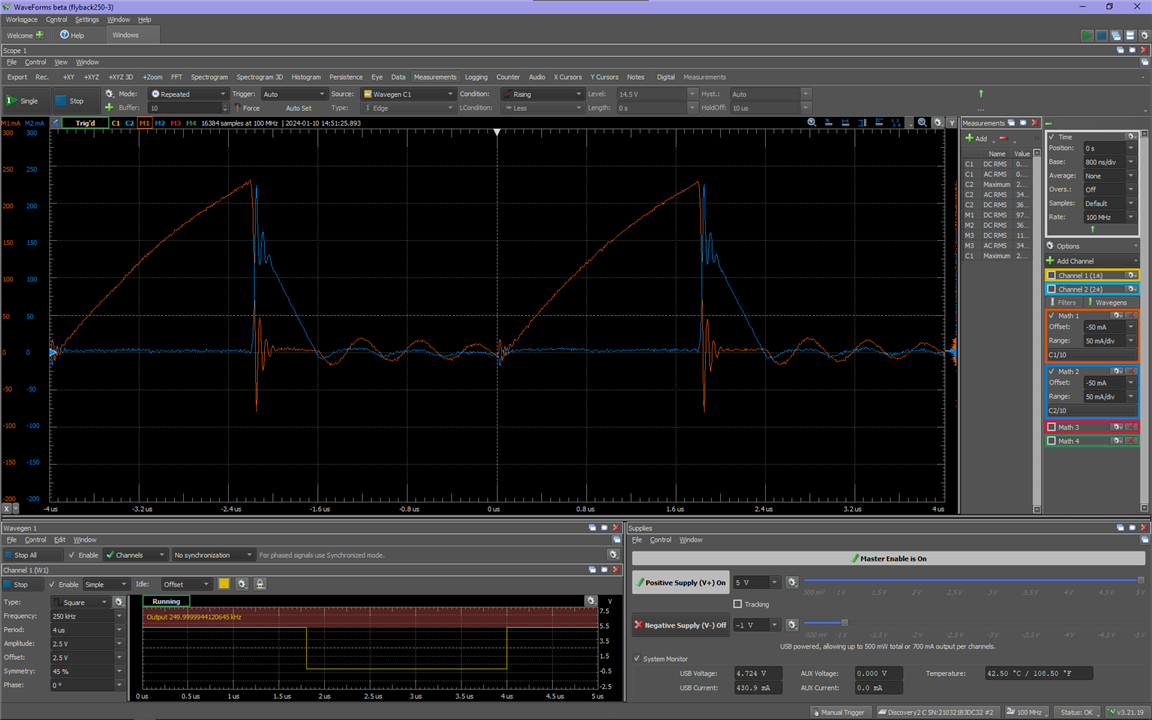Viewport: 1152px width, 720px height.
Task: Click Manual Trigger in status bar
Action: pyautogui.click(x=838, y=712)
